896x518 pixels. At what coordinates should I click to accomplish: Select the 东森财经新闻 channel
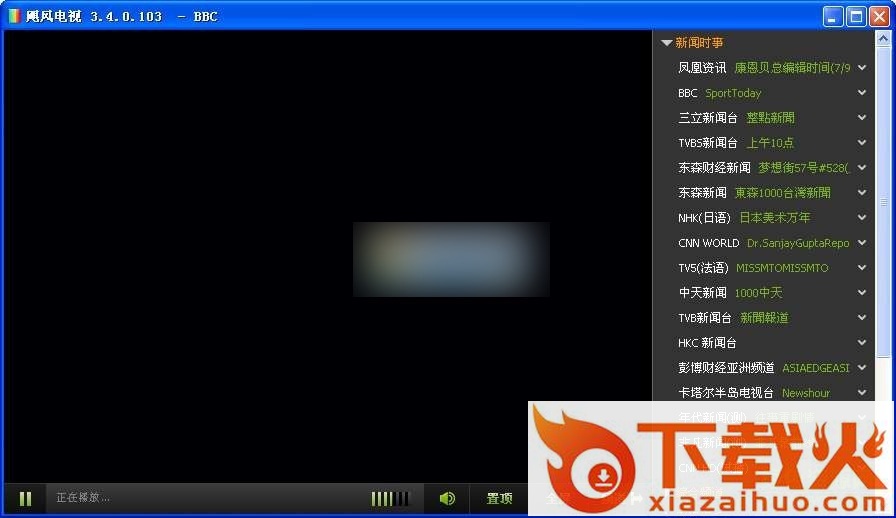click(x=714, y=168)
